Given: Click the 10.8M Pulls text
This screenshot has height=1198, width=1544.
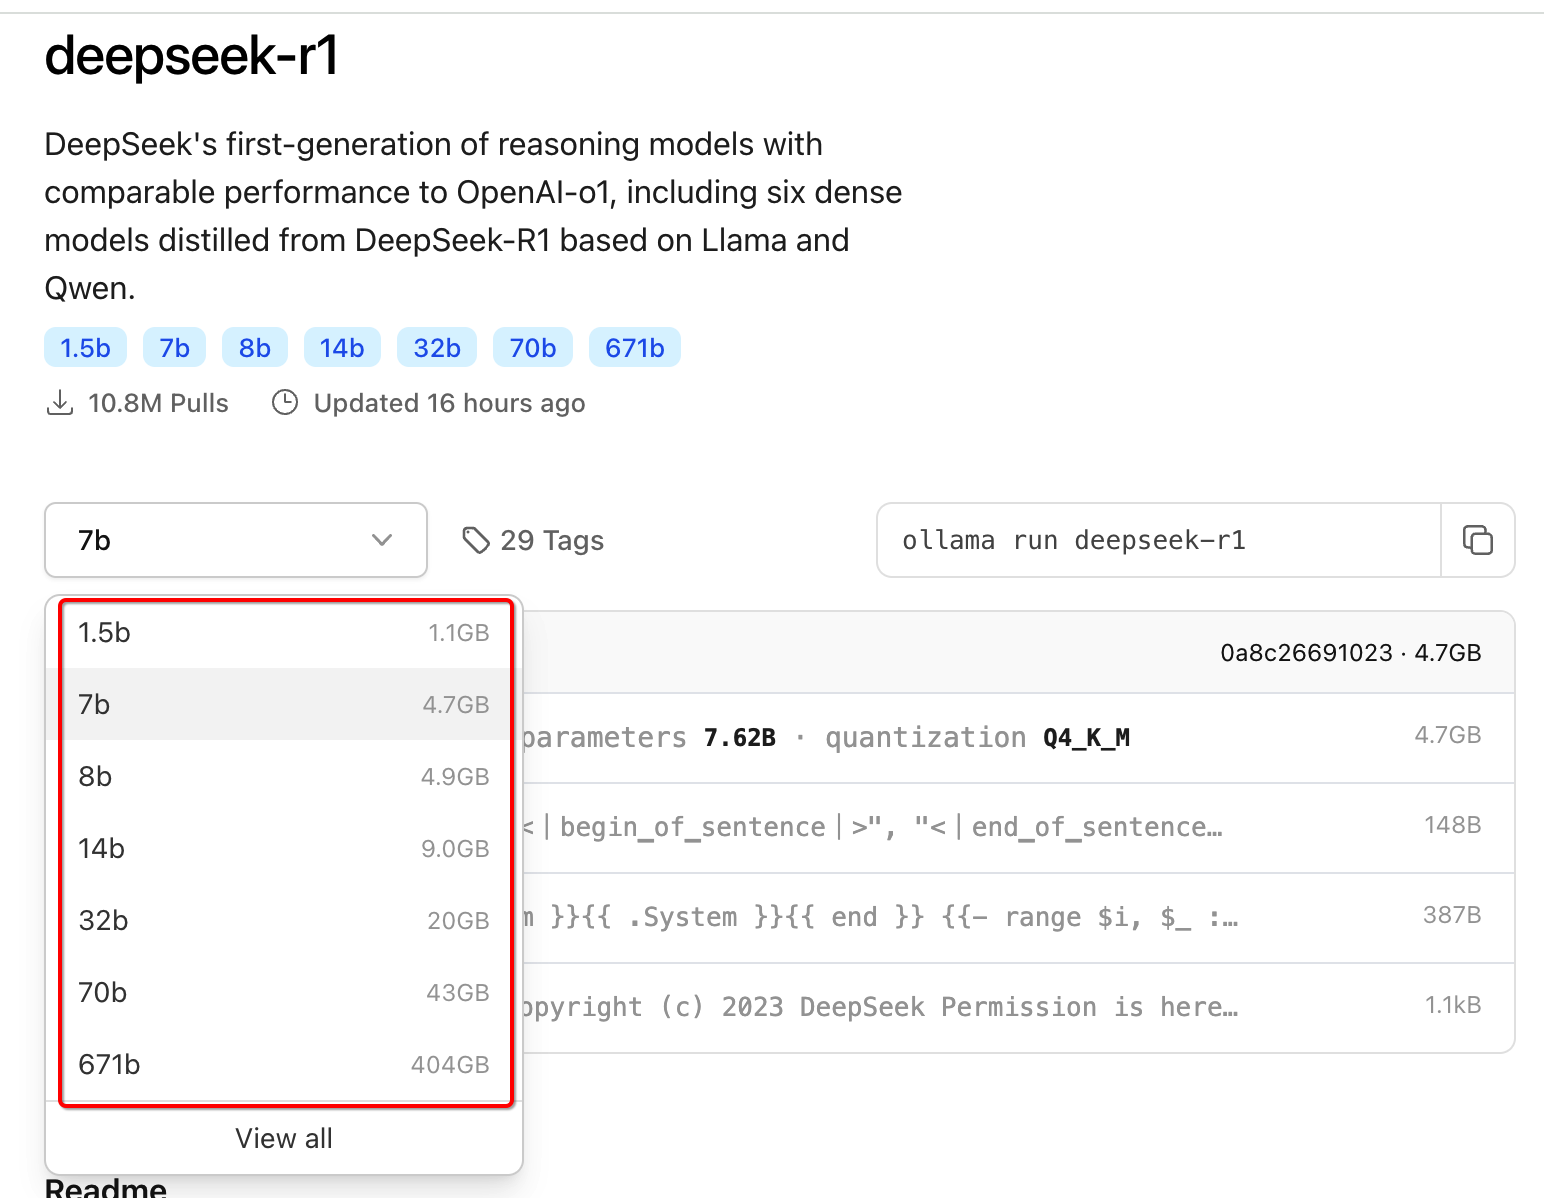Looking at the screenshot, I should point(158,403).
